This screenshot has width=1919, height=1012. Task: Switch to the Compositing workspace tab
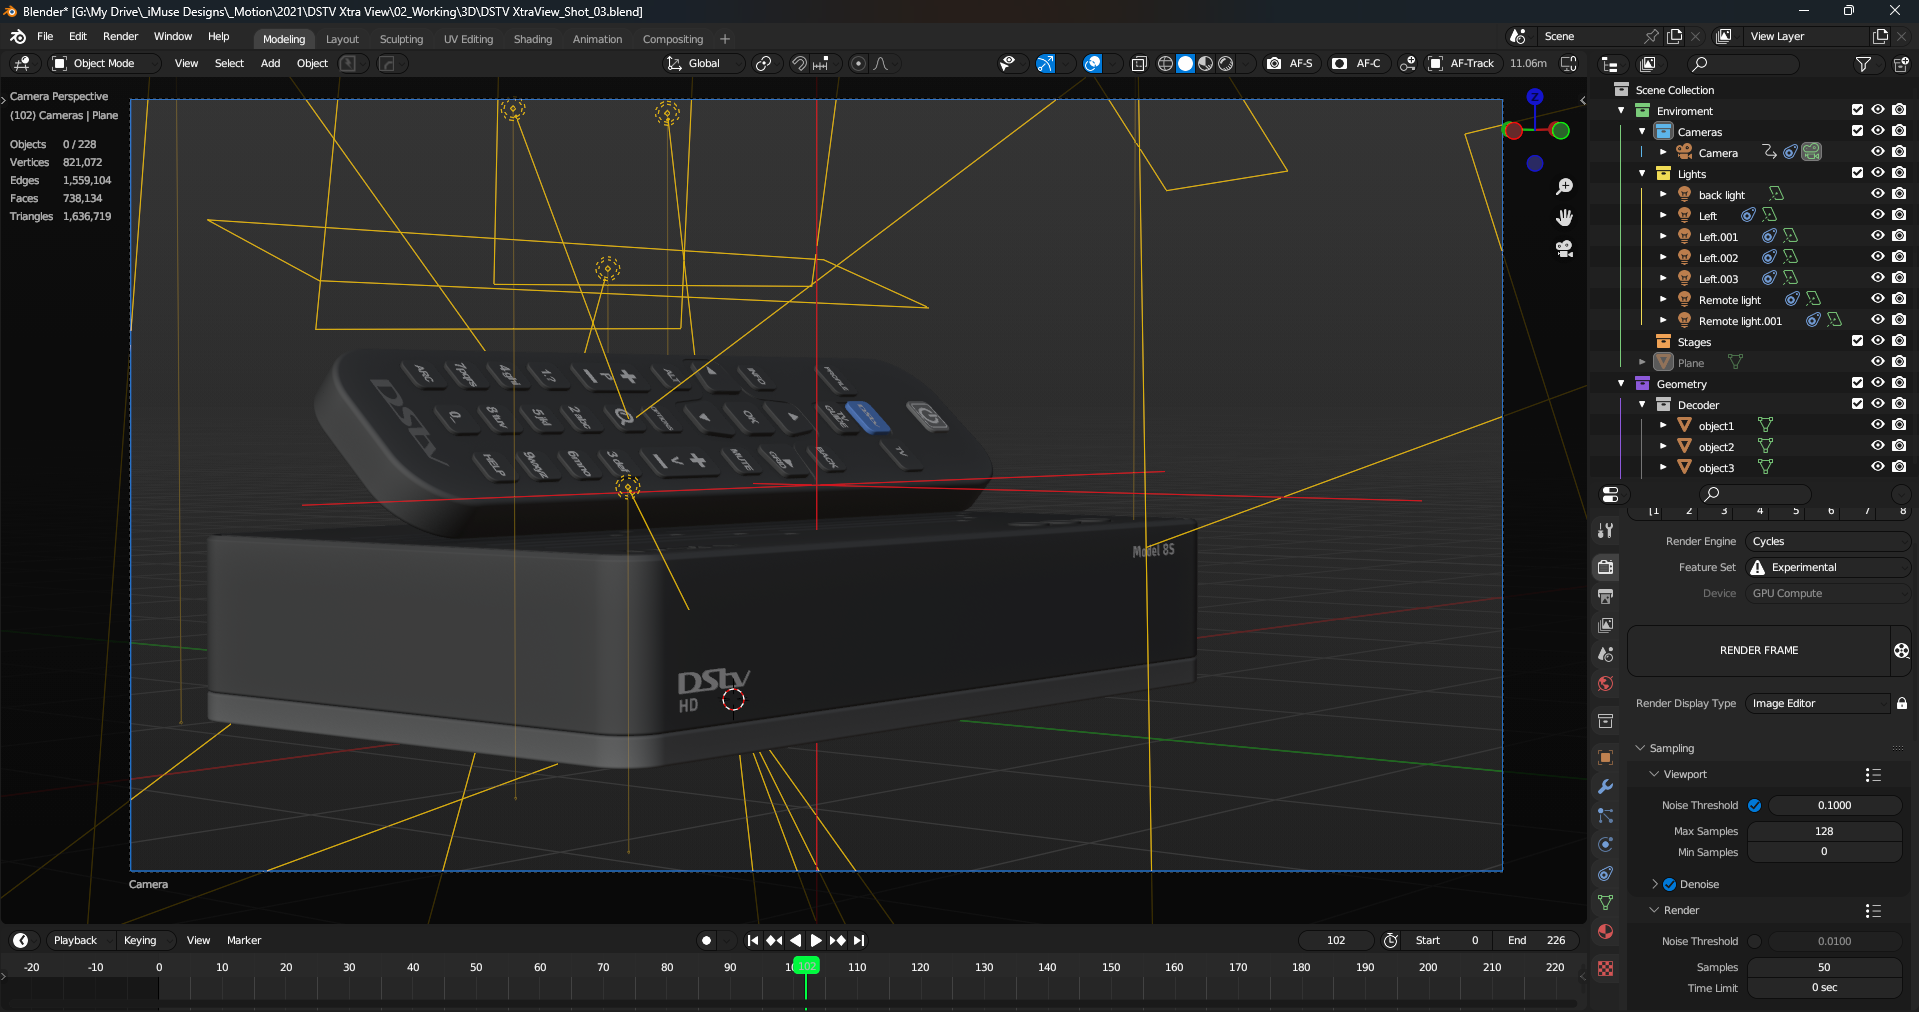point(673,39)
